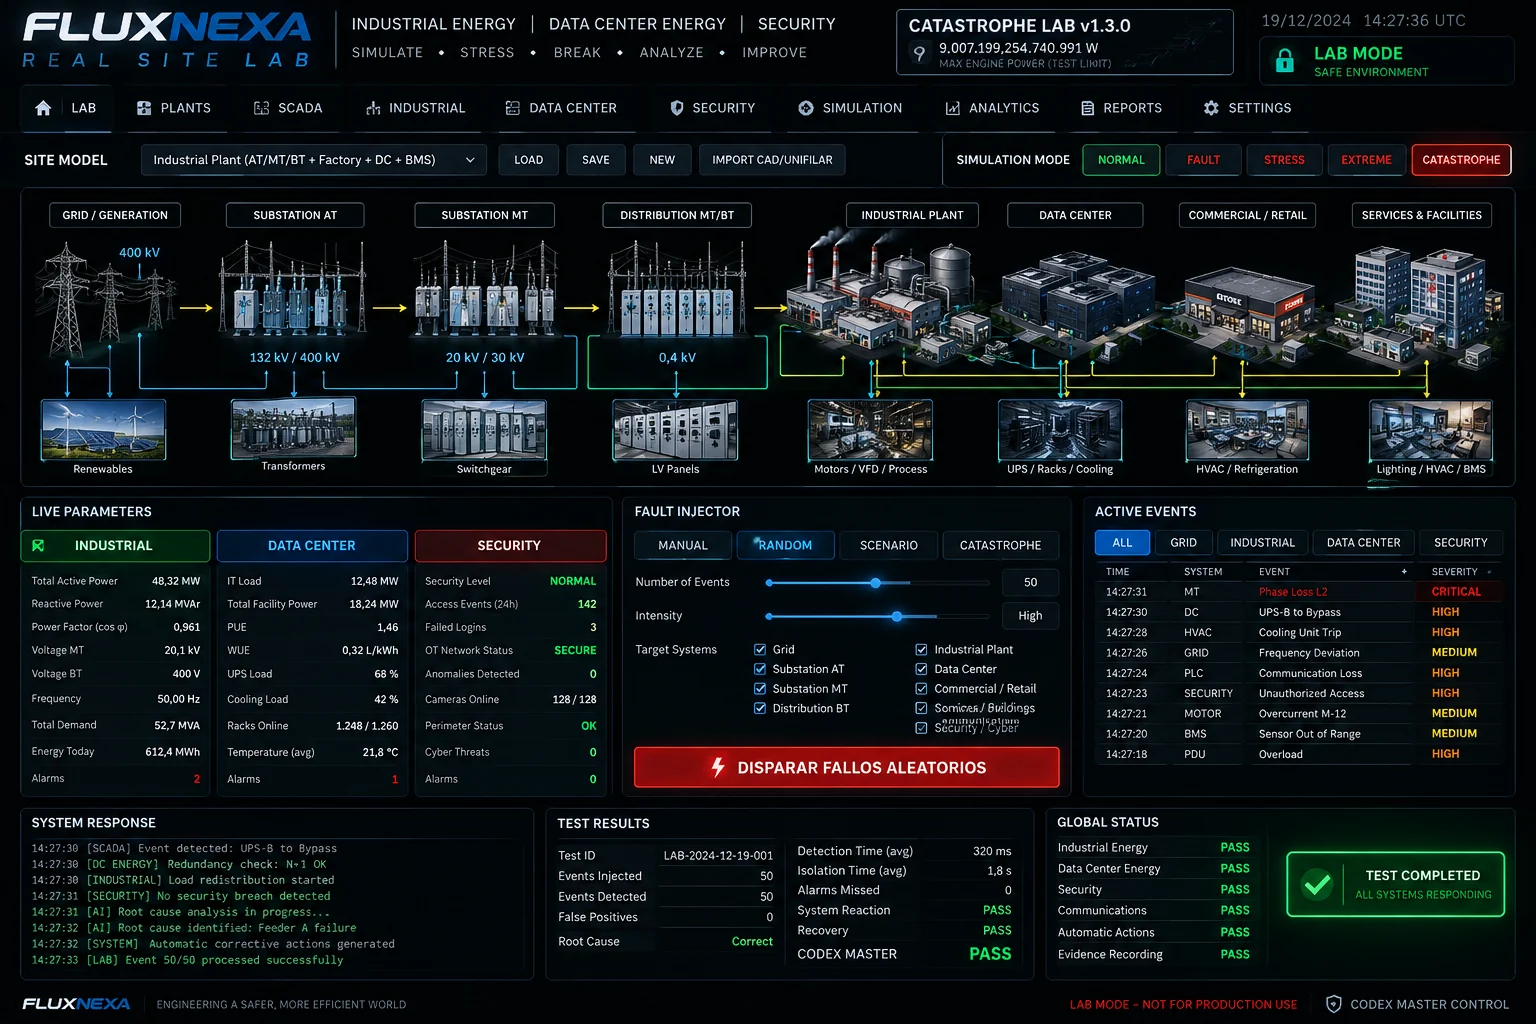Click the LOAD site model button
This screenshot has width=1536, height=1024.
(529, 160)
